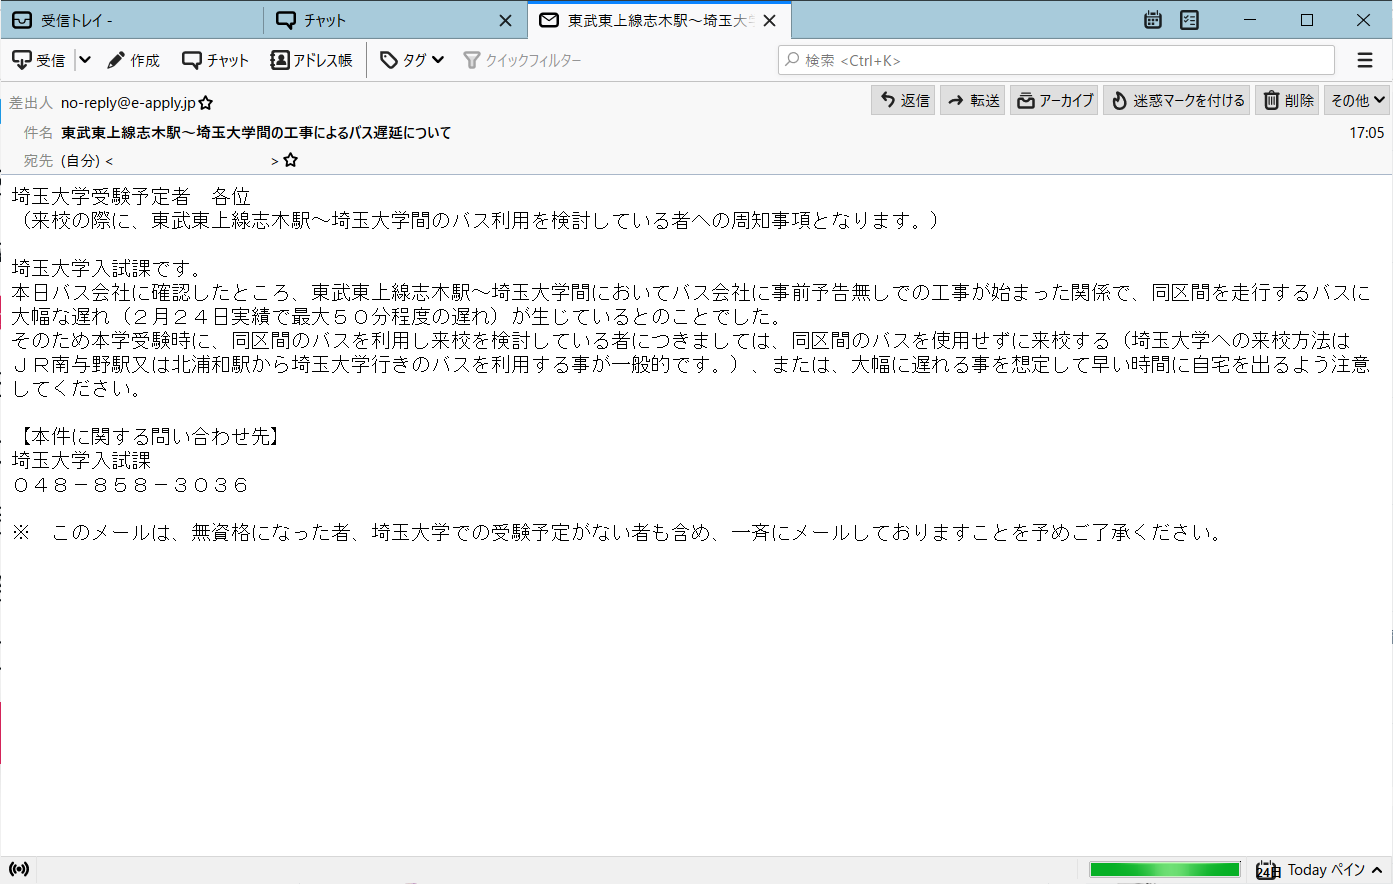Open the address book (アドレス帳)
This screenshot has width=1393, height=884.
point(311,60)
